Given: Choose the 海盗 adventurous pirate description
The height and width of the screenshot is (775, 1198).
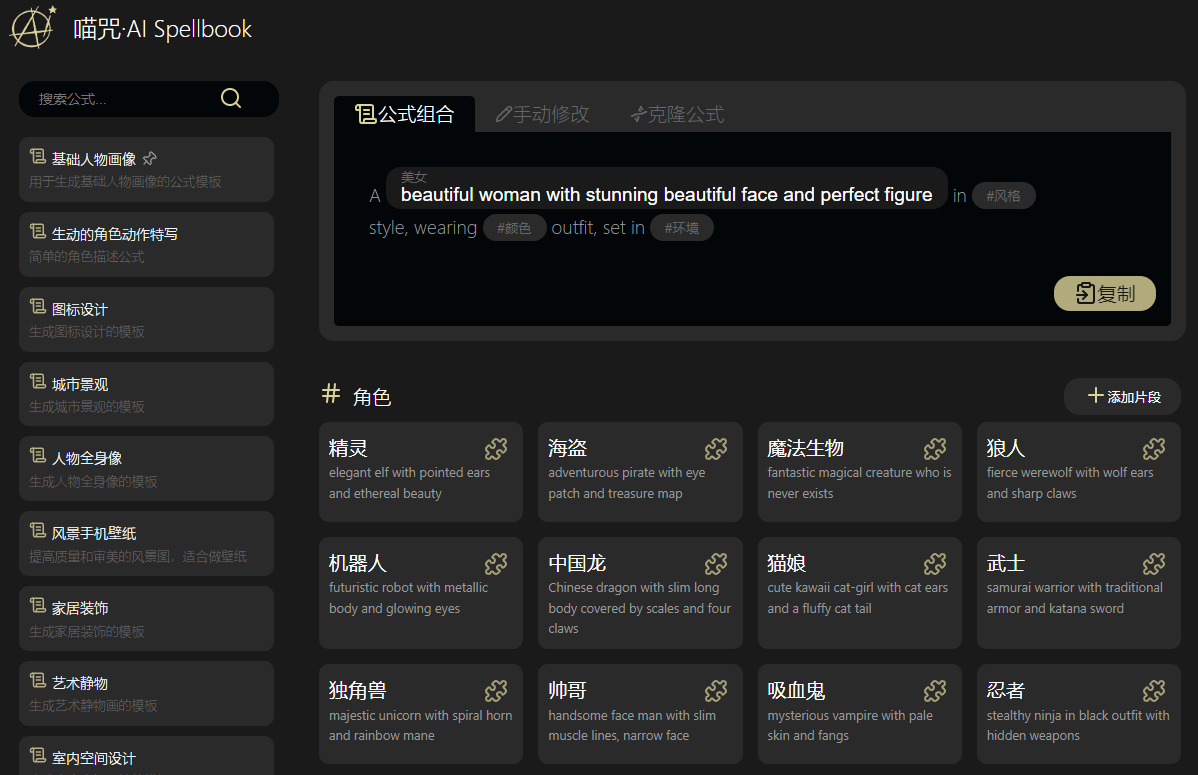Looking at the screenshot, I should point(627,483).
